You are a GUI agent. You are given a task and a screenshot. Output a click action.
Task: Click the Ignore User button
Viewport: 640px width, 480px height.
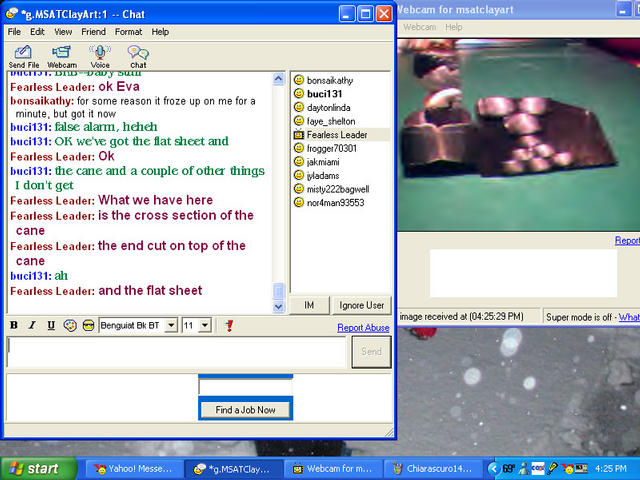click(361, 305)
